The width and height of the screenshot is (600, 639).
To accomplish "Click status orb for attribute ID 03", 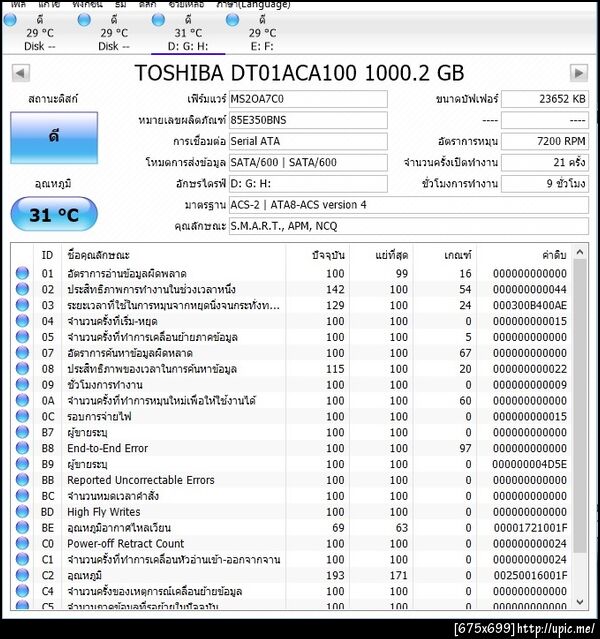I will point(22,305).
